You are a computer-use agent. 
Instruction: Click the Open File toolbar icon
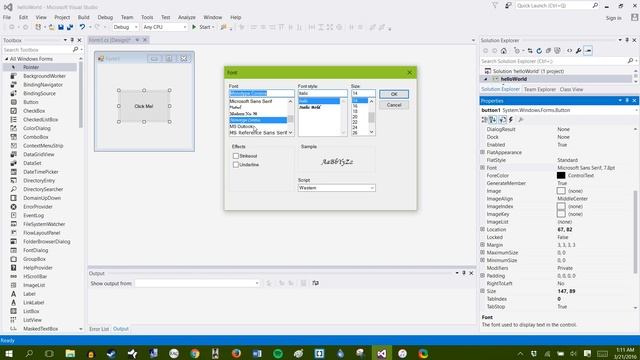pyautogui.click(x=51, y=27)
